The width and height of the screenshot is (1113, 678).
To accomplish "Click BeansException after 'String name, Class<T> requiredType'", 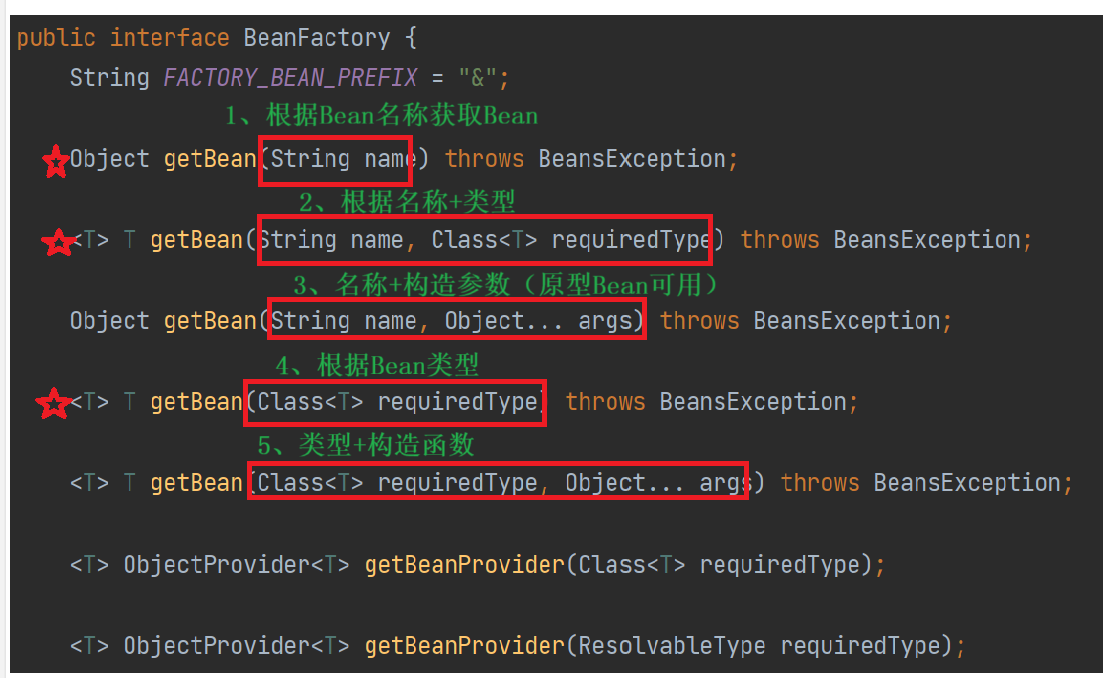I will tap(927, 240).
